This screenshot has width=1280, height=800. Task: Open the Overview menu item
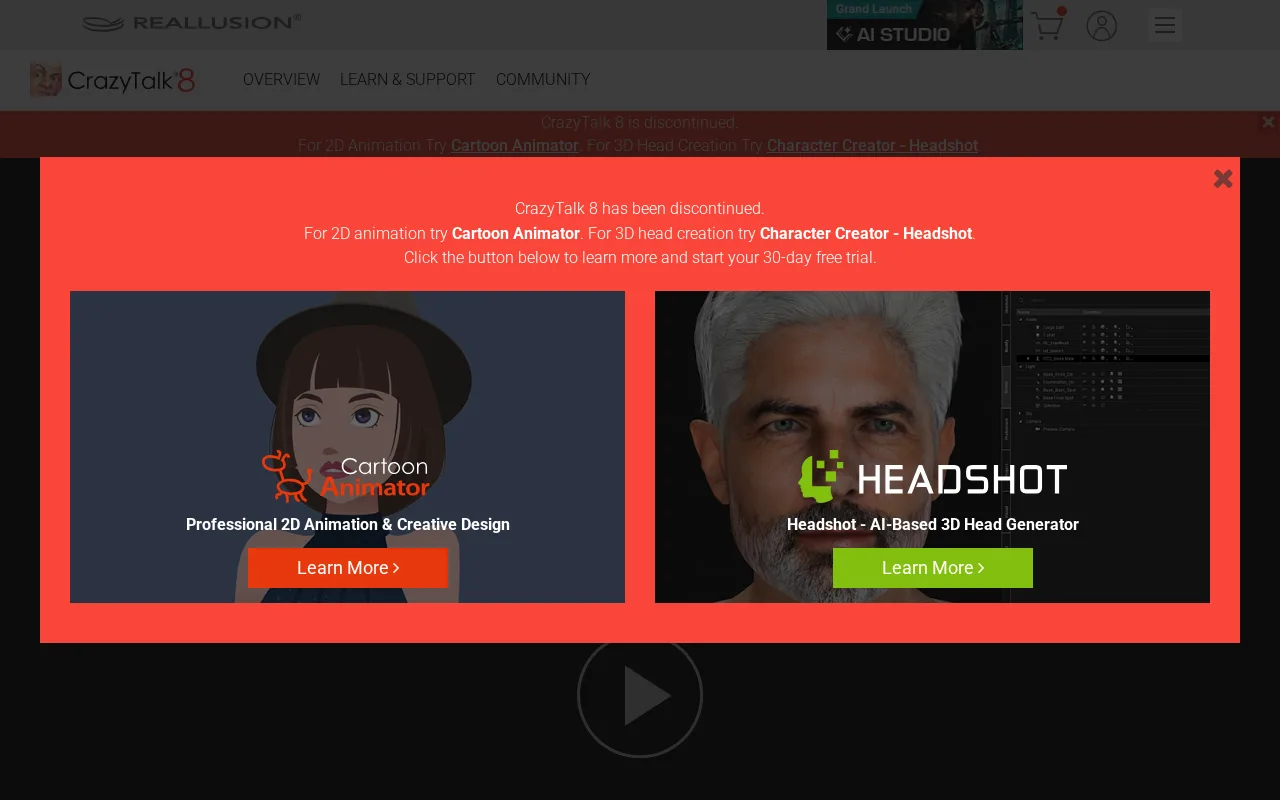[x=281, y=79]
